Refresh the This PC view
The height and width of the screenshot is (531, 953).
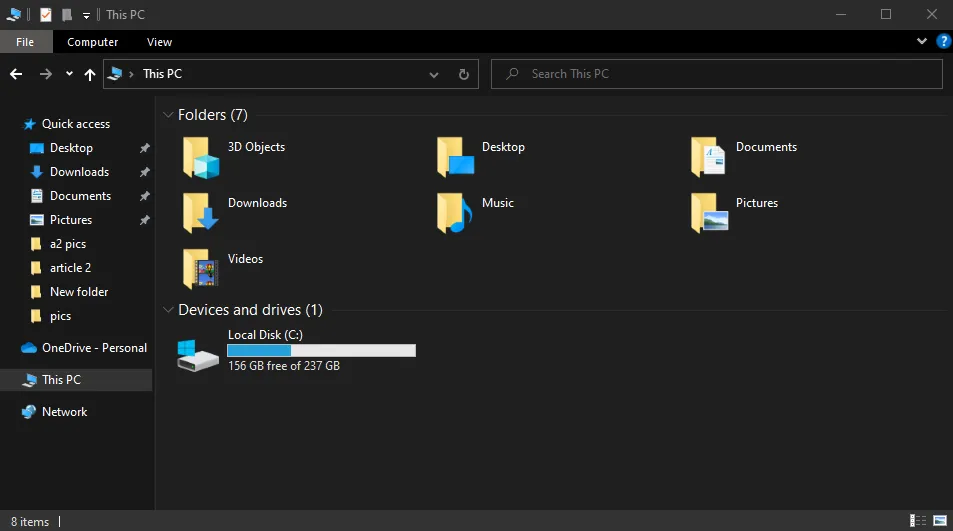point(464,74)
